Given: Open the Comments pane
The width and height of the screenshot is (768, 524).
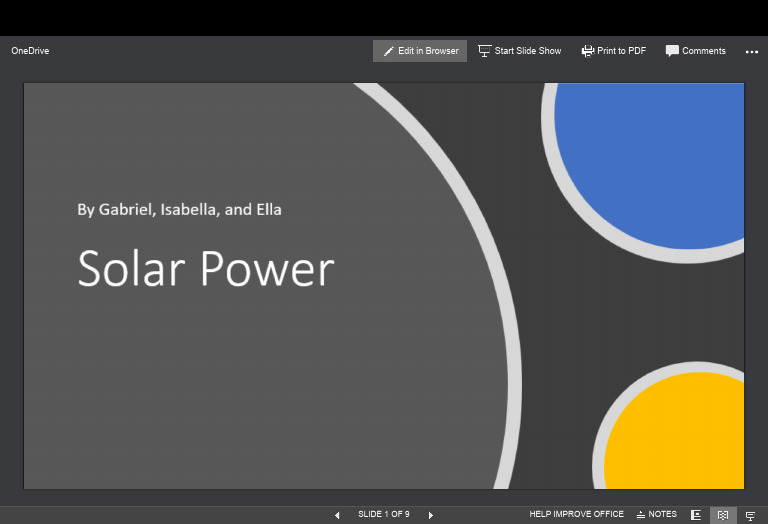Looking at the screenshot, I should (695, 51).
